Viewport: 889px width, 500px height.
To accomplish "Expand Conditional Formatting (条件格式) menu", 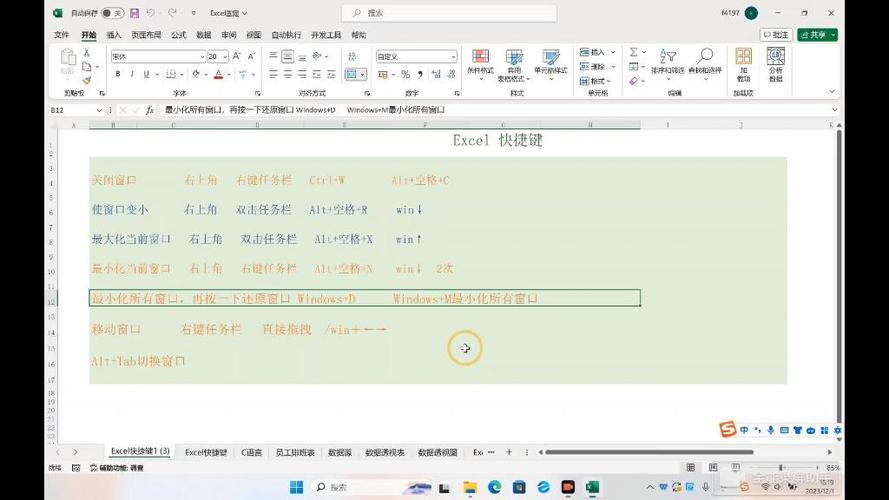I will tap(480, 65).
